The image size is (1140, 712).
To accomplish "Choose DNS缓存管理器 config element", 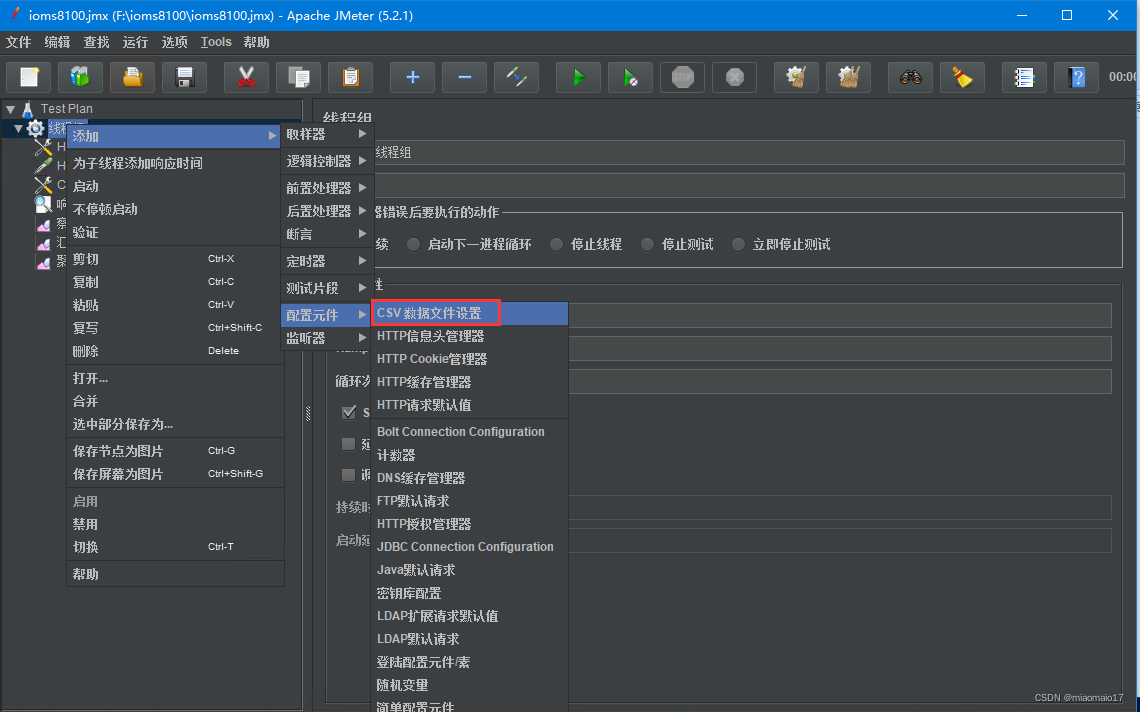I will [470, 479].
